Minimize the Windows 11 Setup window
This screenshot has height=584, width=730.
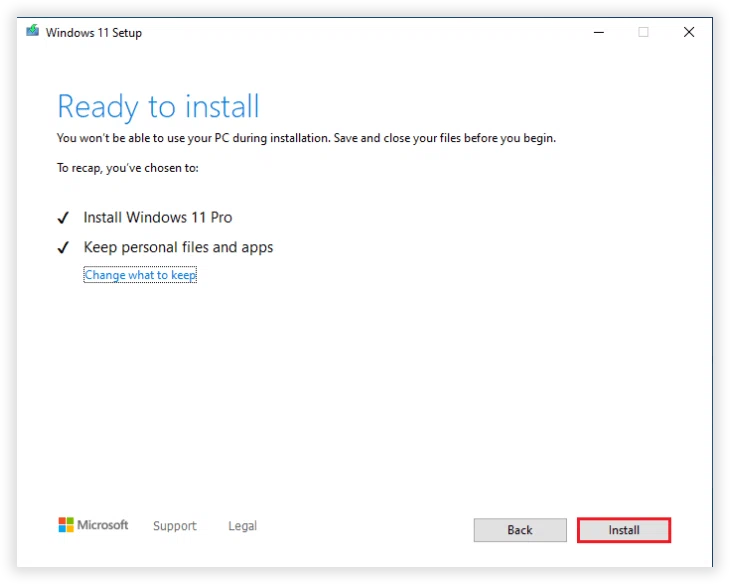coord(599,32)
